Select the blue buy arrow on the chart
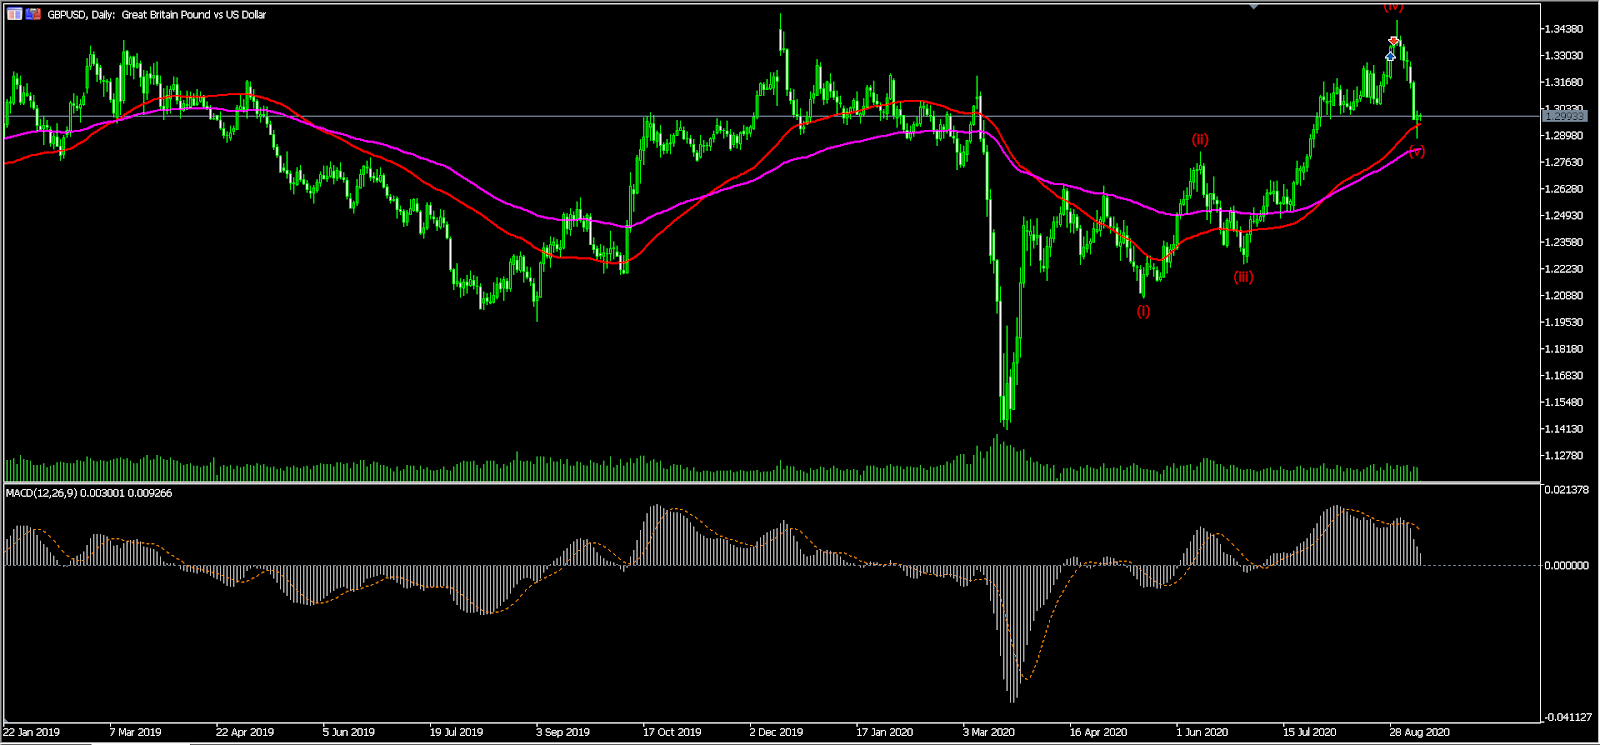The width and height of the screenshot is (1600, 745). click(1390, 56)
